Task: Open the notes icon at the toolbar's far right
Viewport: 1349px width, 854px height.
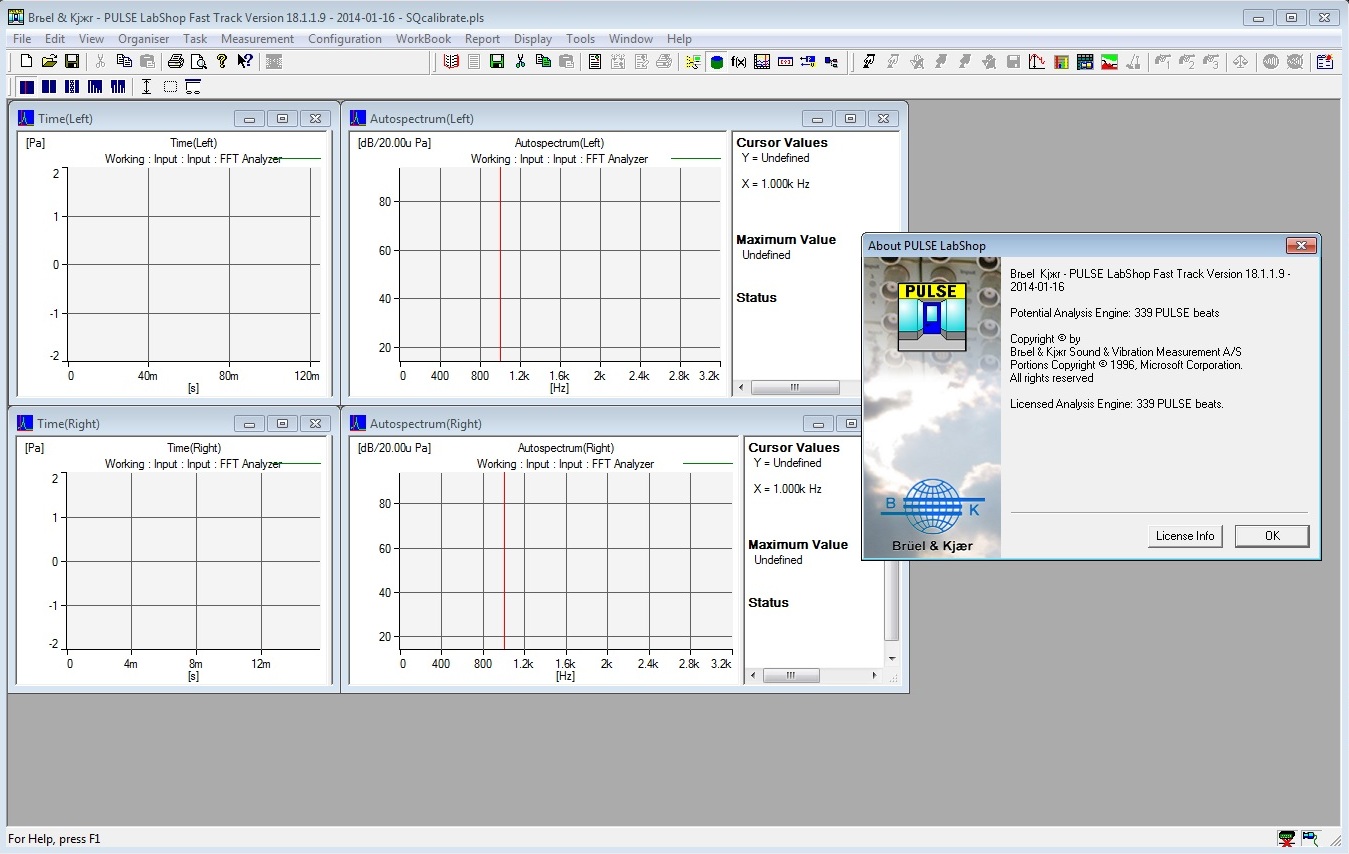Action: [x=1325, y=62]
